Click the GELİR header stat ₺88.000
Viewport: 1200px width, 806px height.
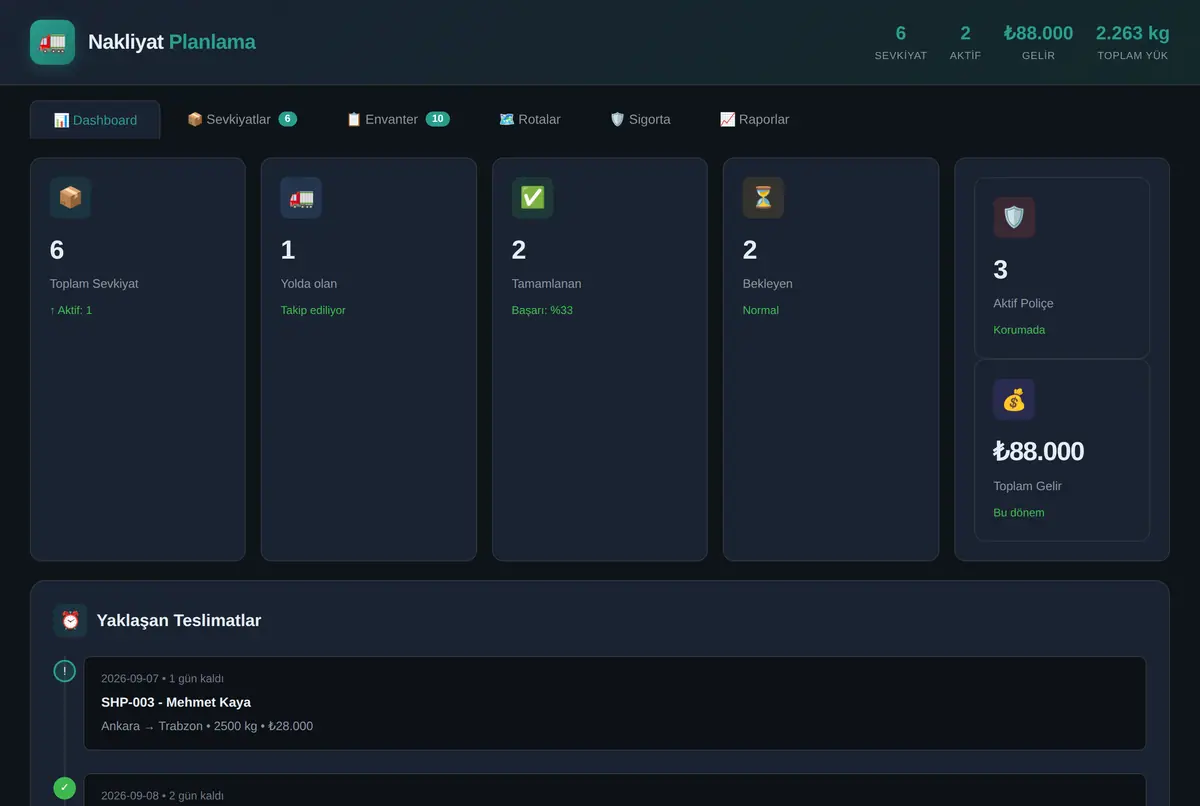1038,42
